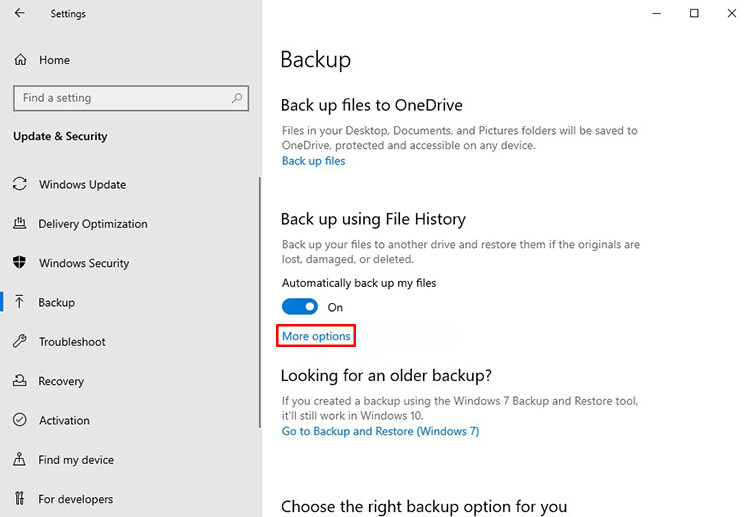
Task: Click the Delivery Optimization icon
Action: [x=20, y=223]
